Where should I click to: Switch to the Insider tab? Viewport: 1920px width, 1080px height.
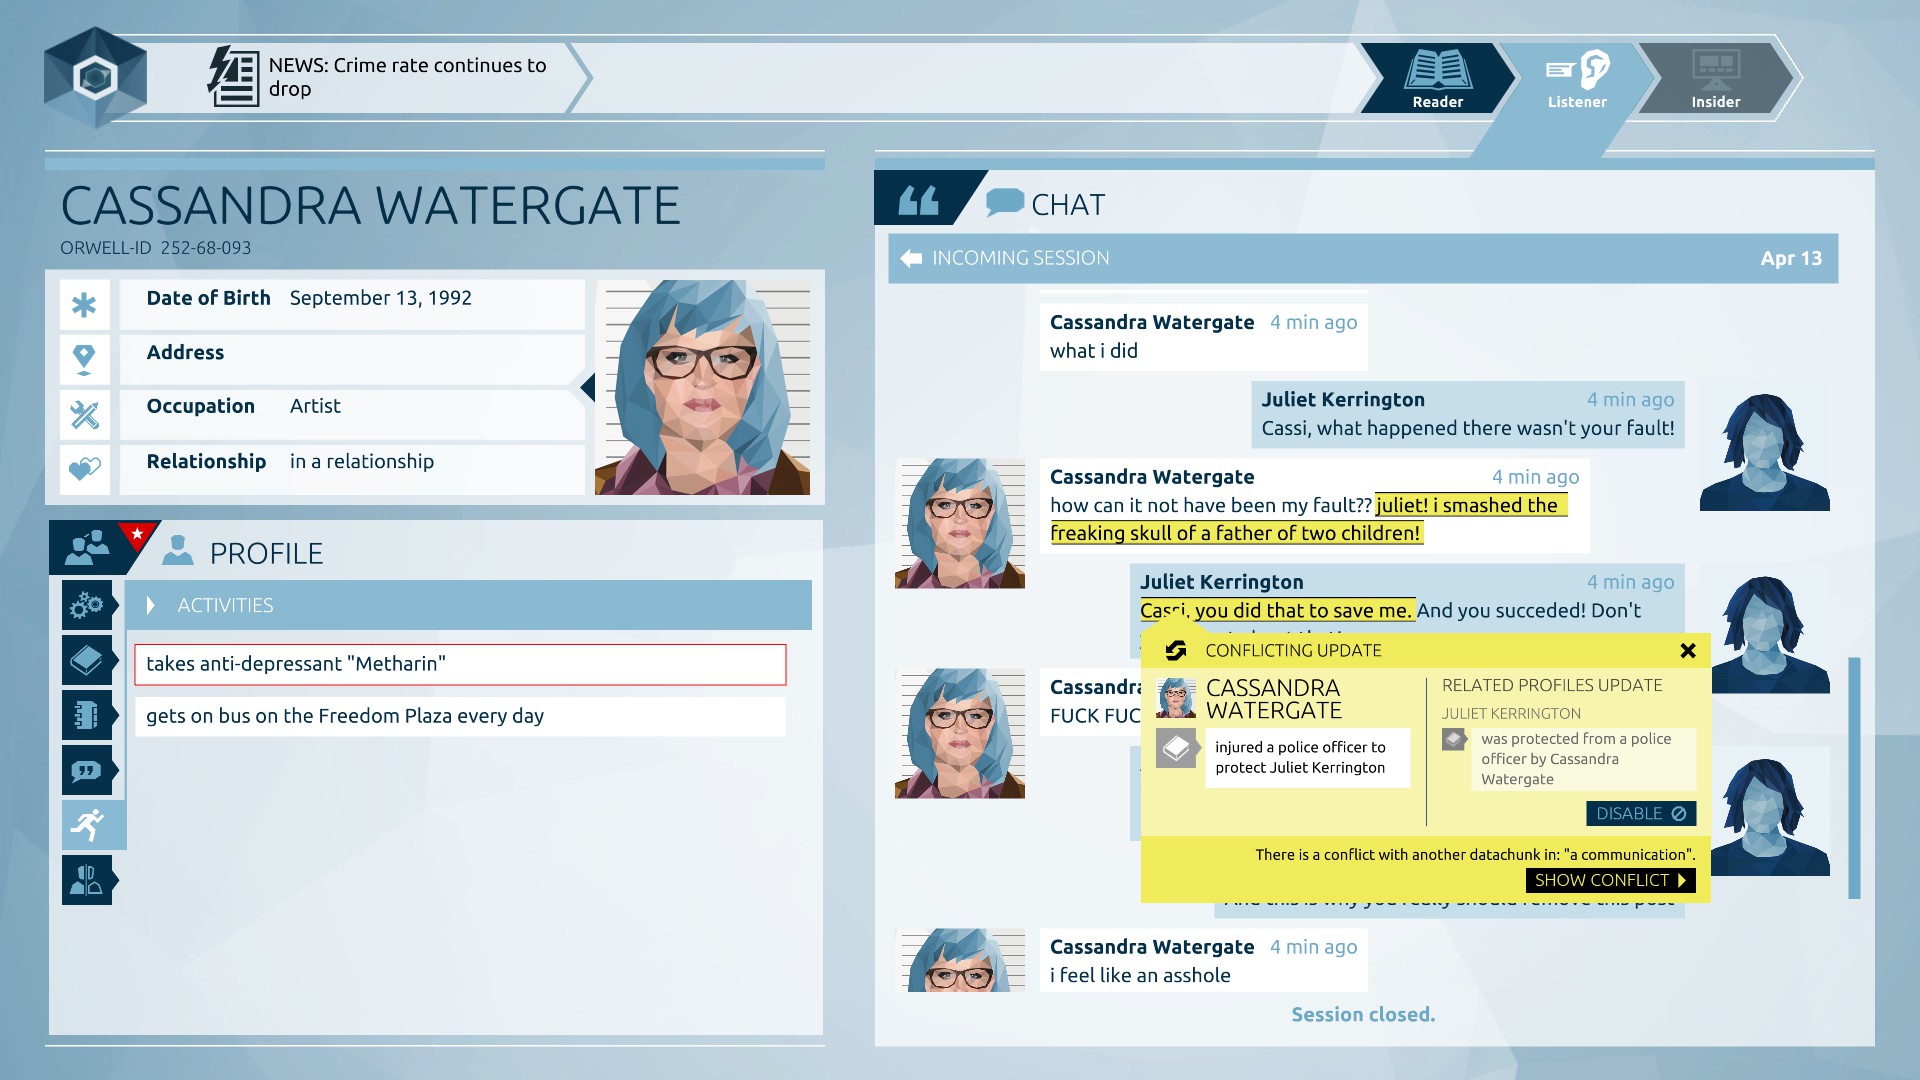click(x=1716, y=78)
